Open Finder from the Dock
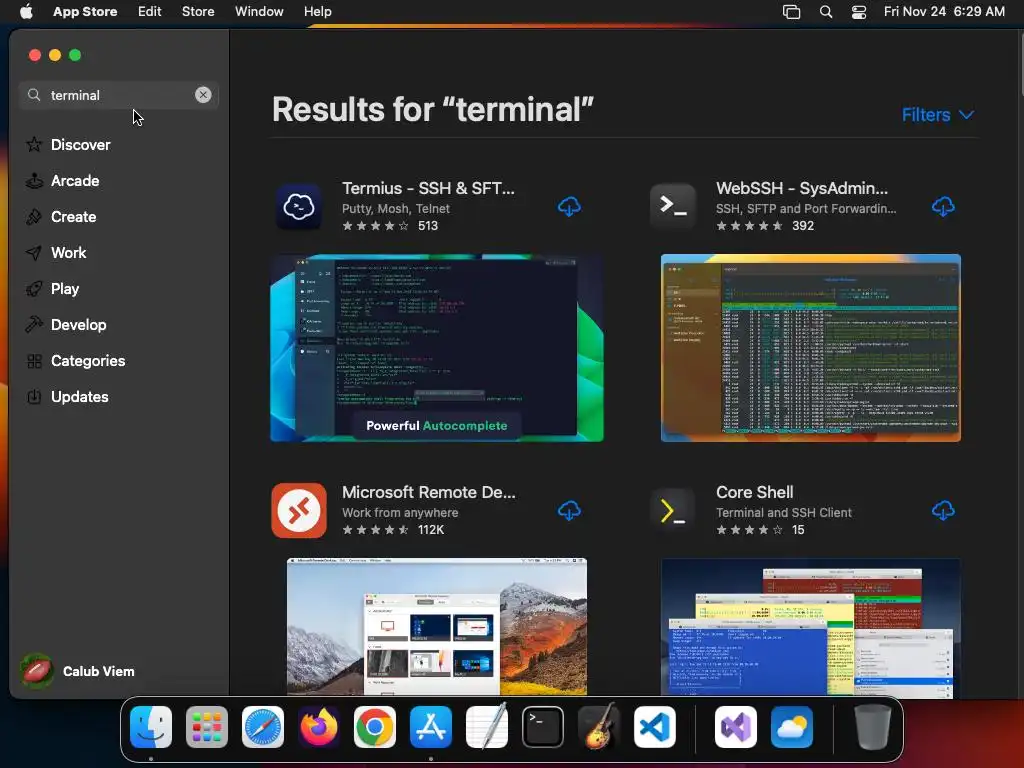Screen dimensions: 1024x768 tap(151, 727)
